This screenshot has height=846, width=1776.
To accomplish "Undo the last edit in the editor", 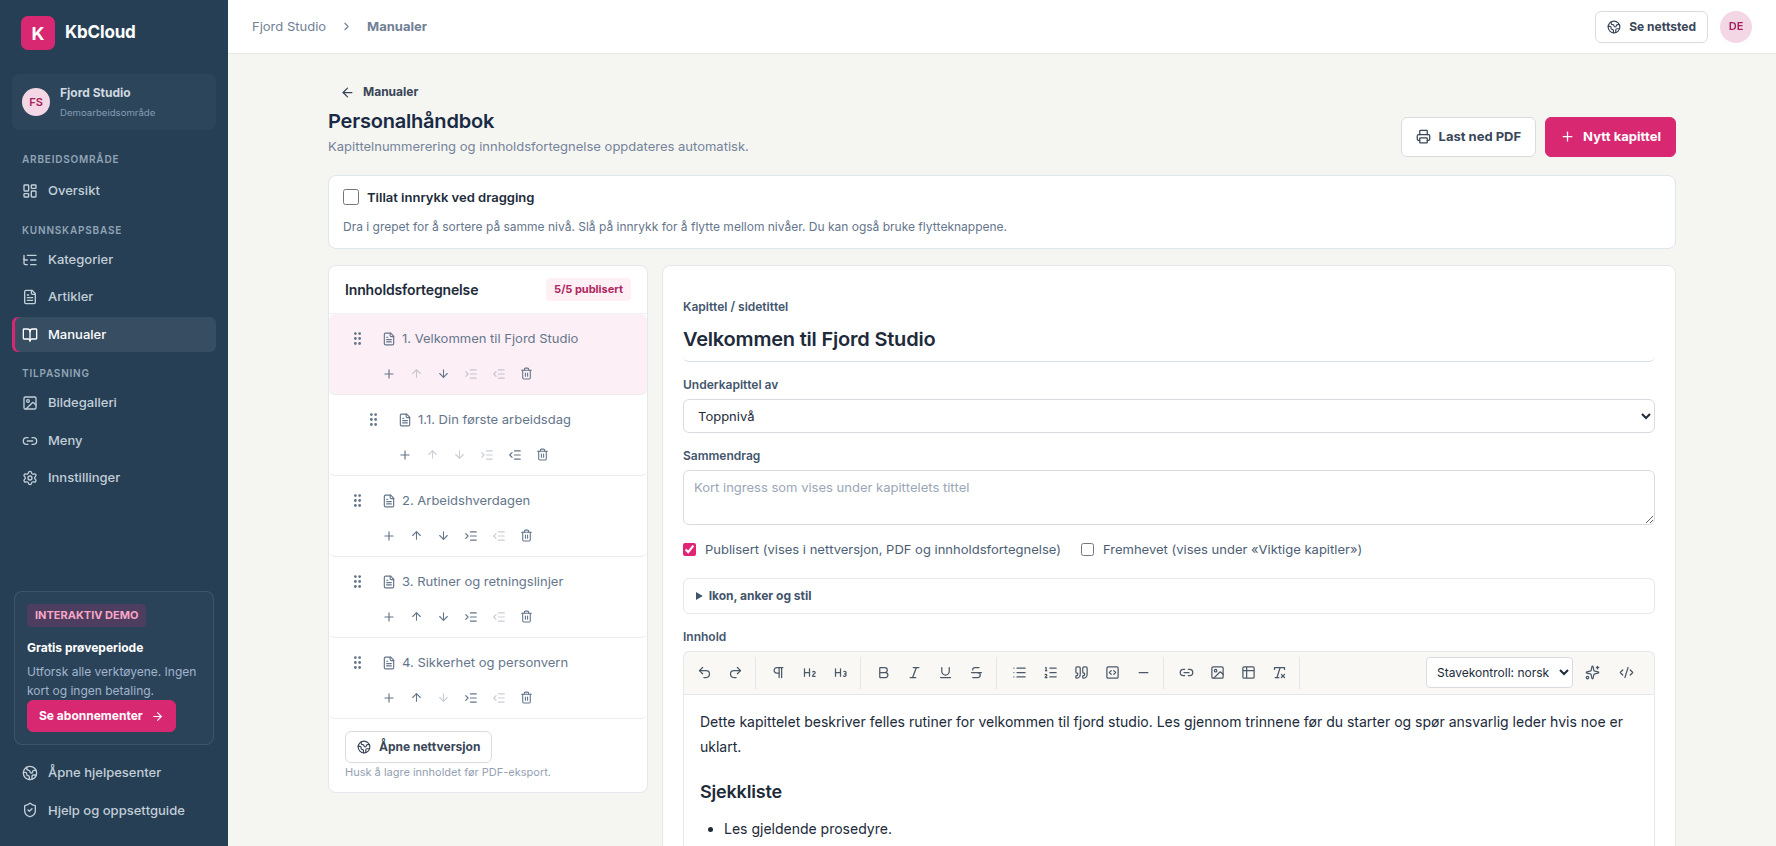I will click(704, 673).
